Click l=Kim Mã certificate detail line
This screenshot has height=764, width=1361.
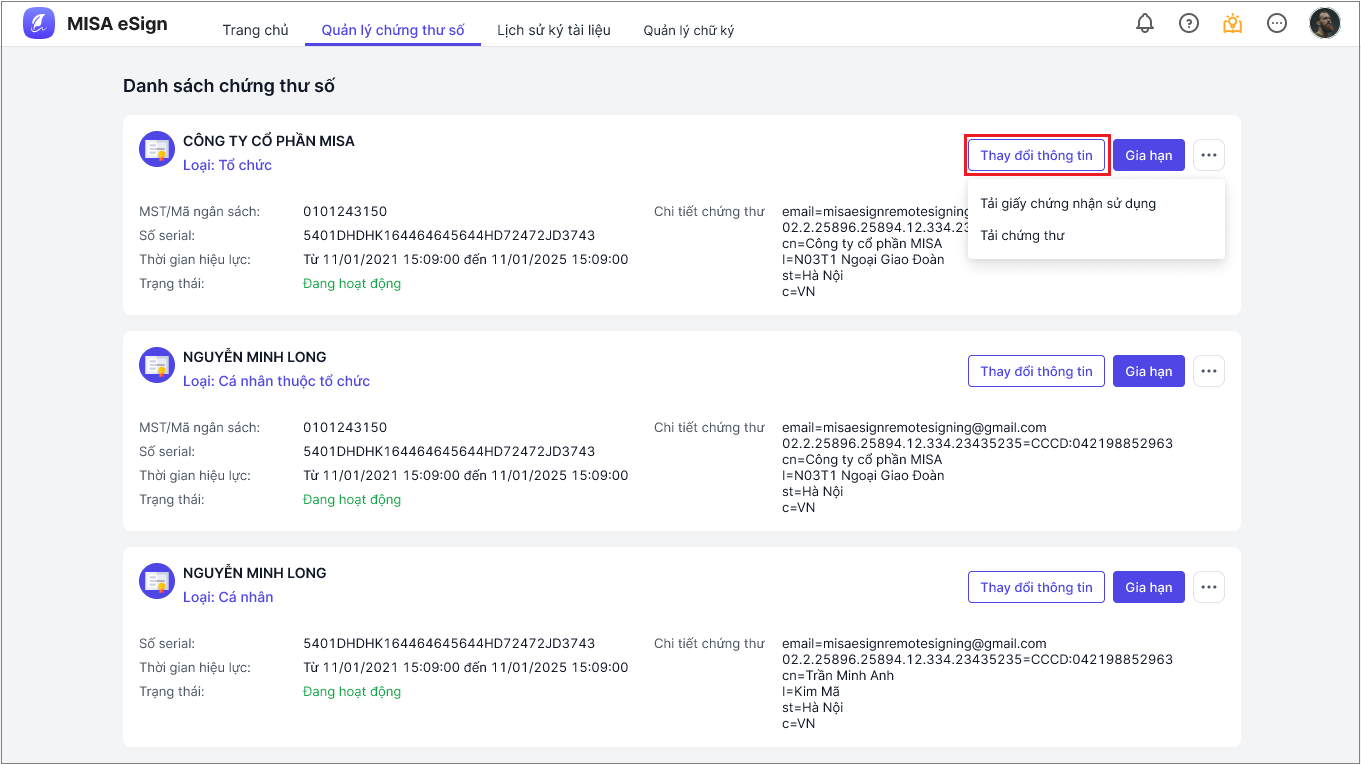[811, 691]
